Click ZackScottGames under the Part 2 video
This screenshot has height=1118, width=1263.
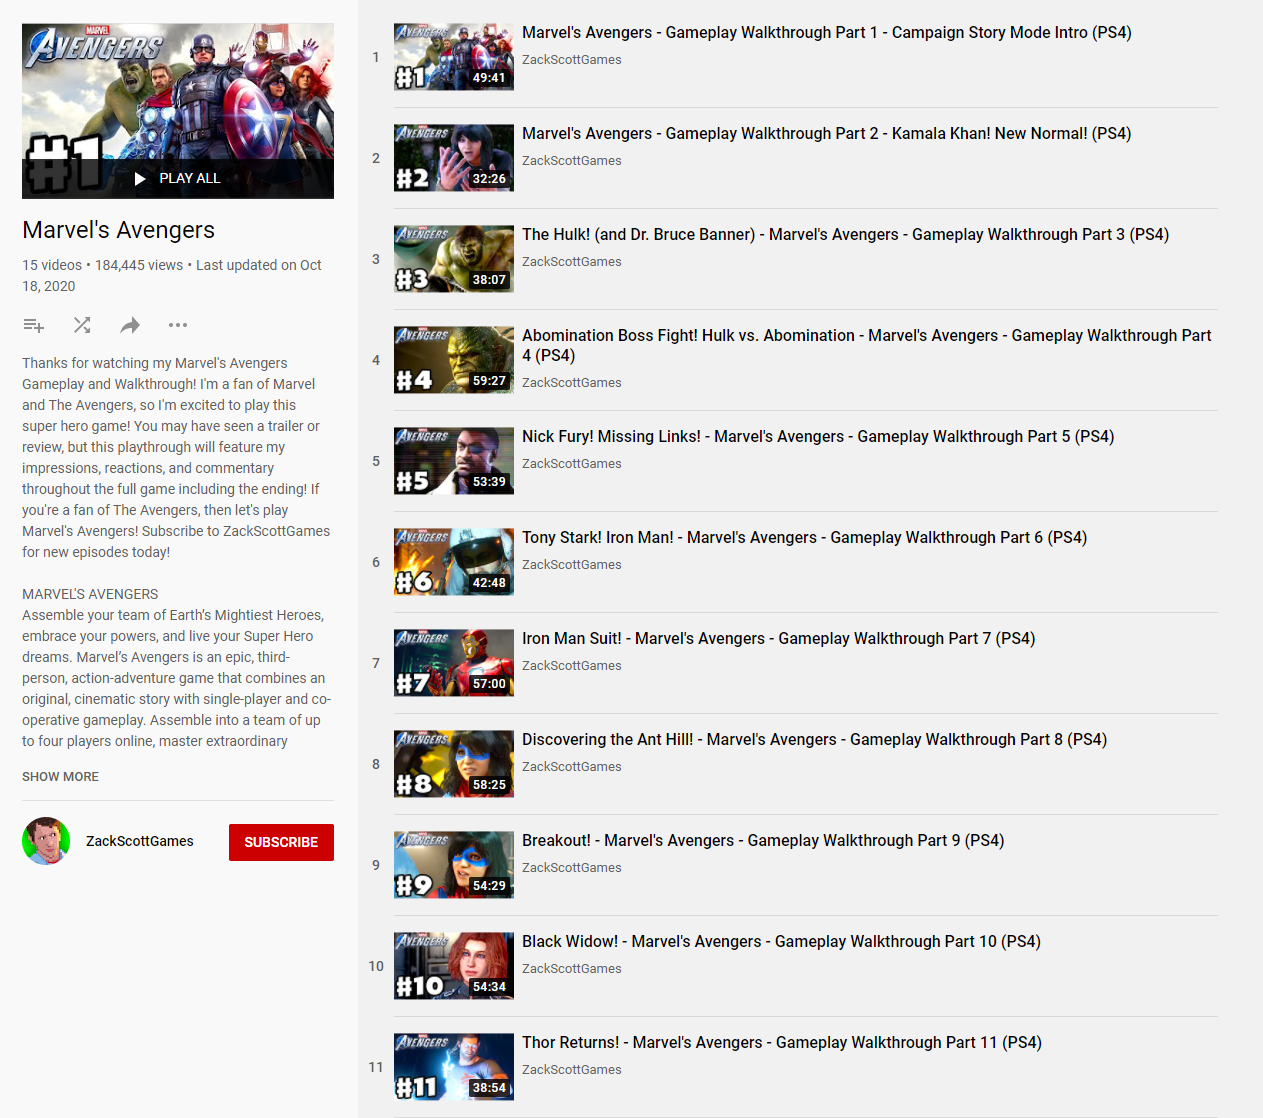coord(572,161)
